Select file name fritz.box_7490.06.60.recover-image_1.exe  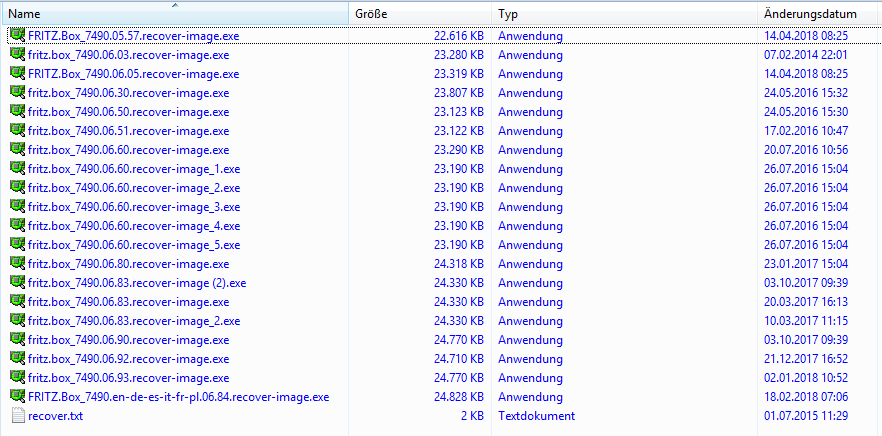coord(134,169)
